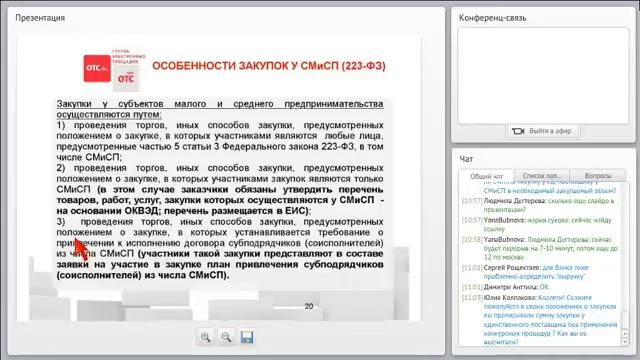
Task: Click the slide title ОСОБЕННОСТИ ЗАКУПОК У СМиСП
Action: pyautogui.click(x=269, y=66)
